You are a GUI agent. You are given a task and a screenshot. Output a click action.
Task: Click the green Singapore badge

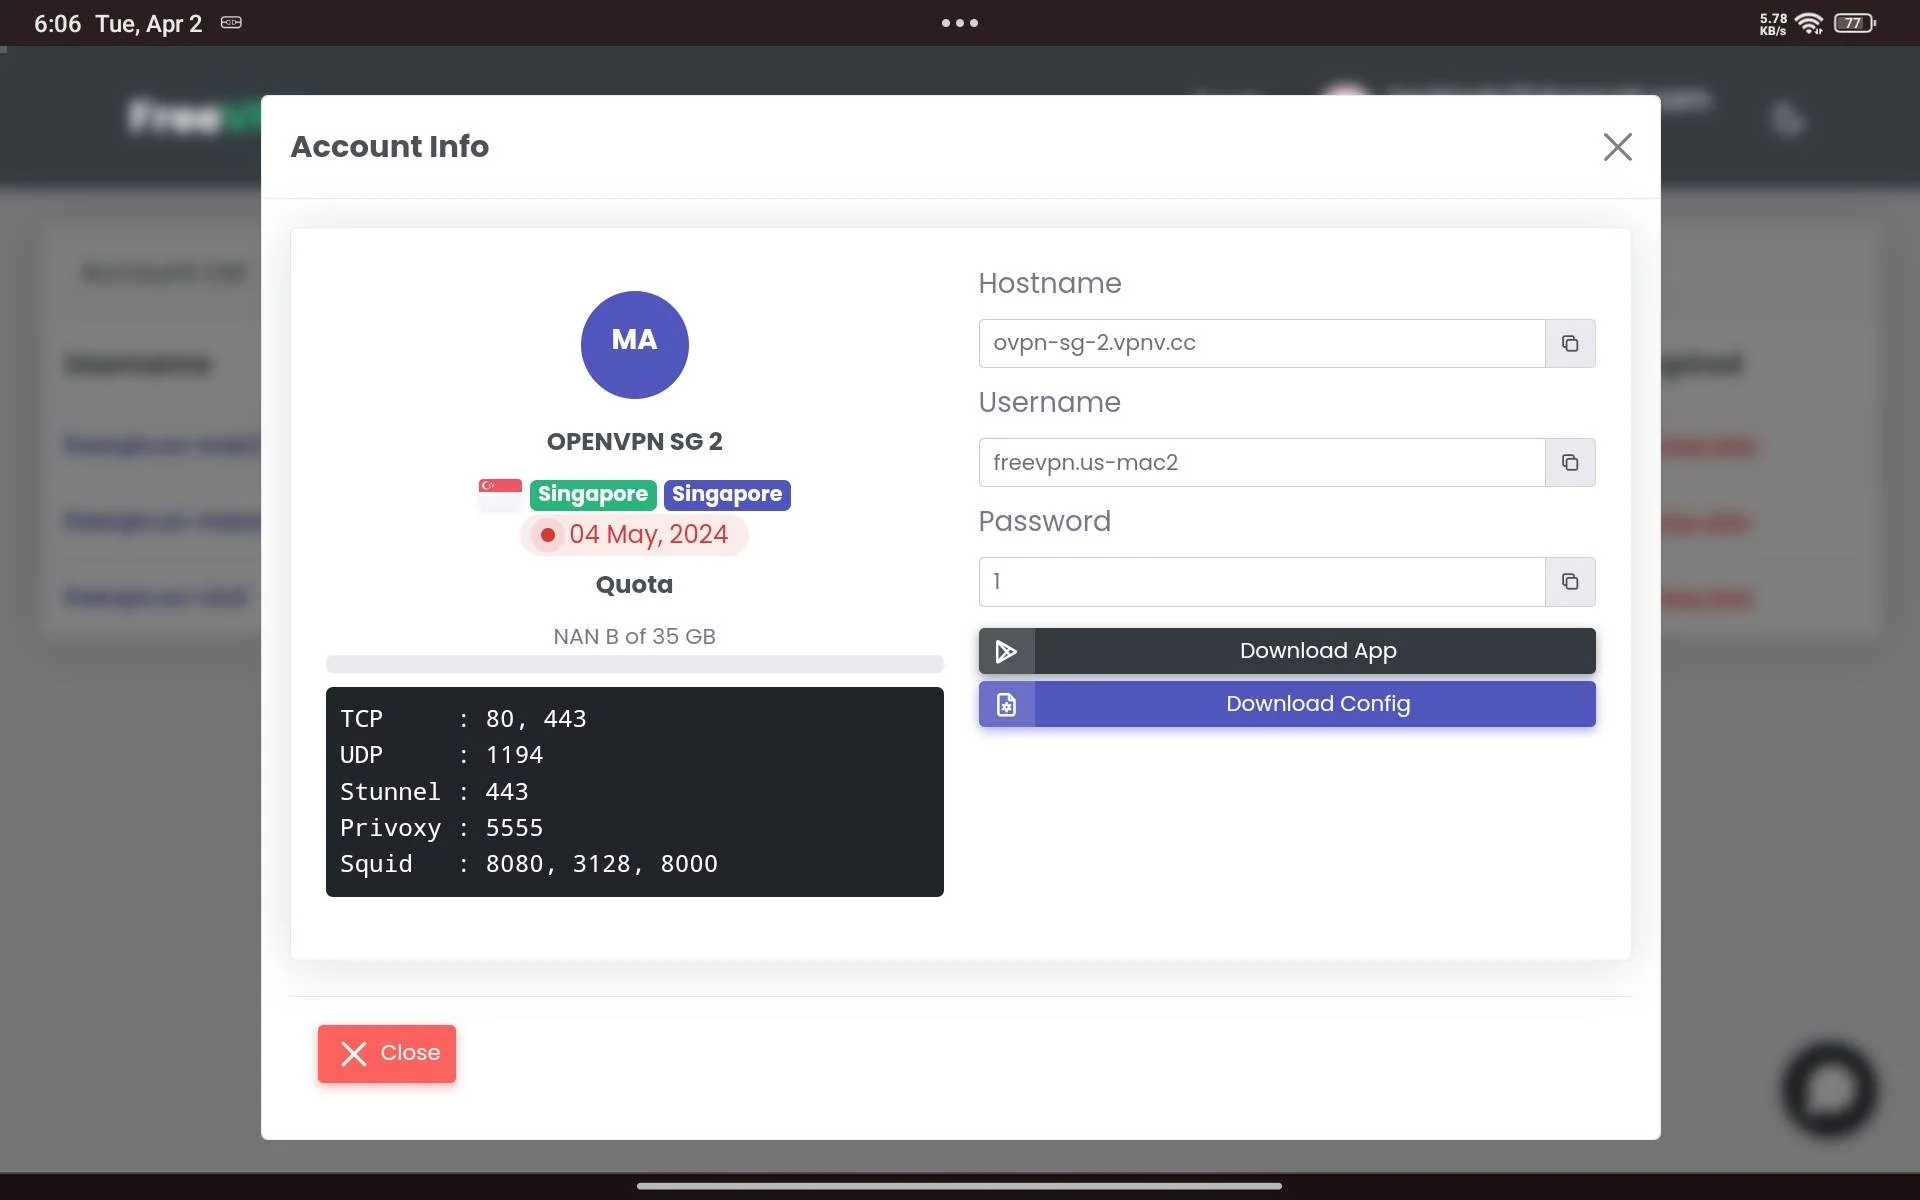coord(593,494)
